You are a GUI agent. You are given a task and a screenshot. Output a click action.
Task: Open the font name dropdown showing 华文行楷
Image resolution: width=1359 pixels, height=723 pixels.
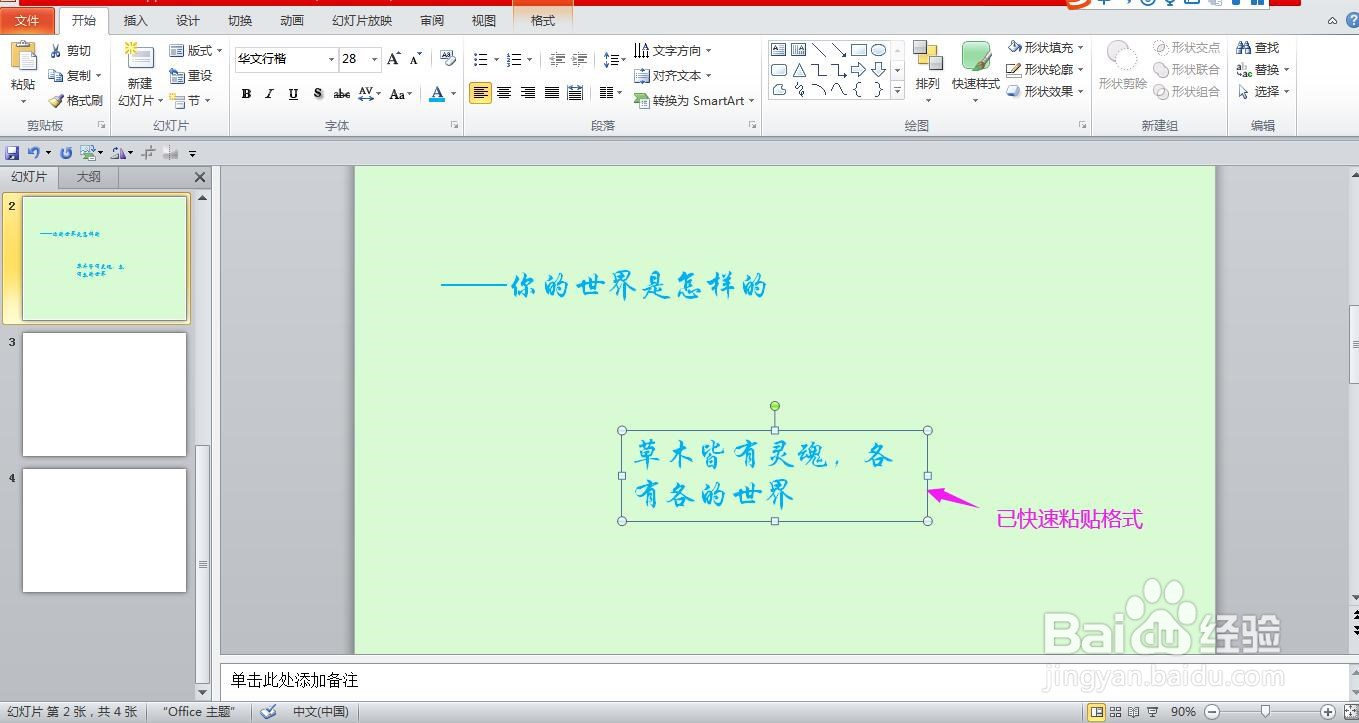tap(331, 59)
